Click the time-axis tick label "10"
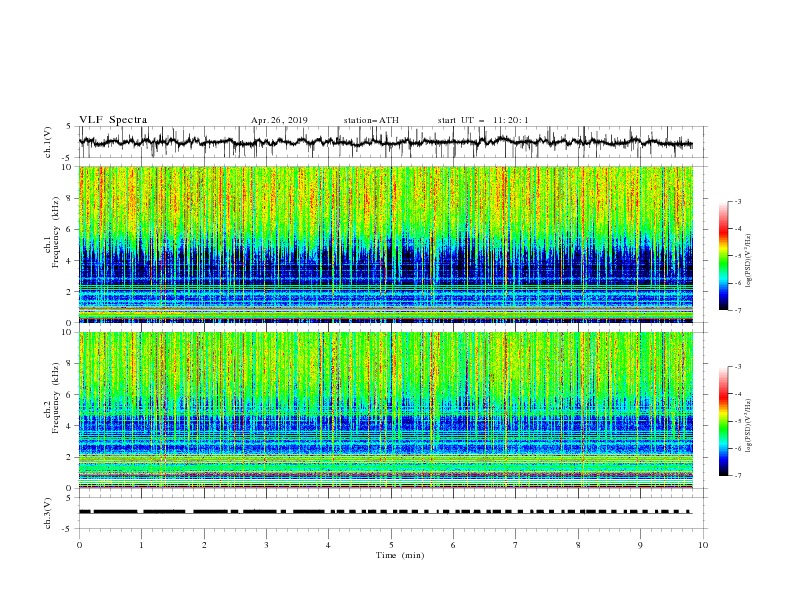The width and height of the screenshot is (792, 612). (x=703, y=545)
